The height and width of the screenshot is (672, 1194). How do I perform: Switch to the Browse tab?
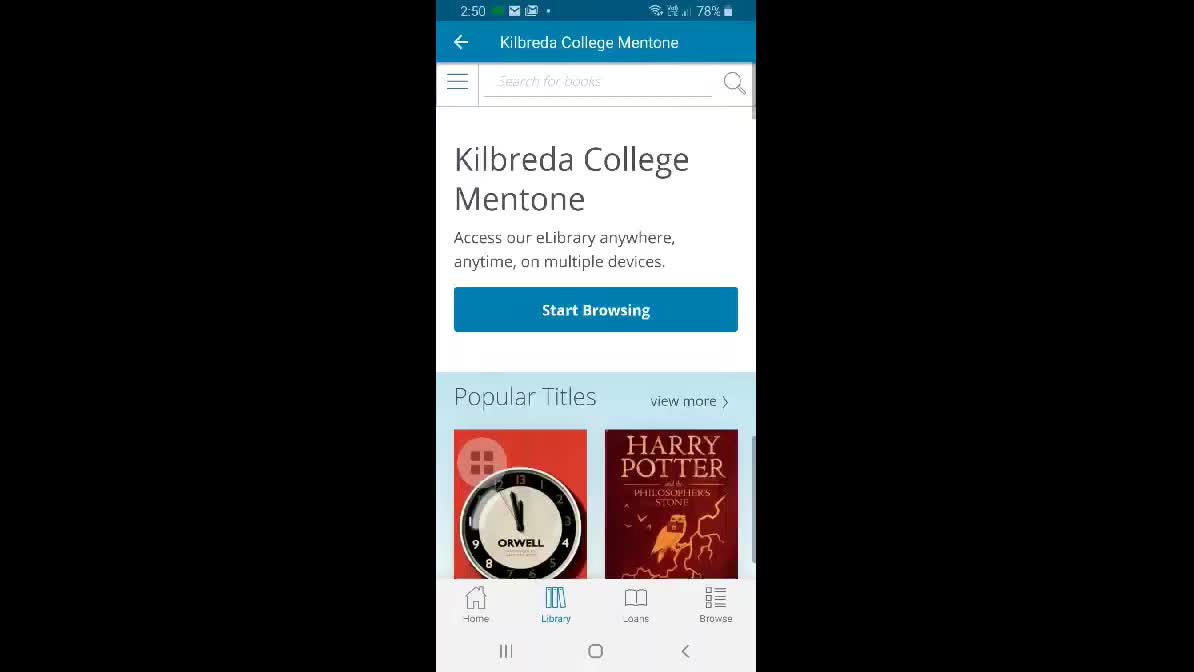tap(716, 605)
